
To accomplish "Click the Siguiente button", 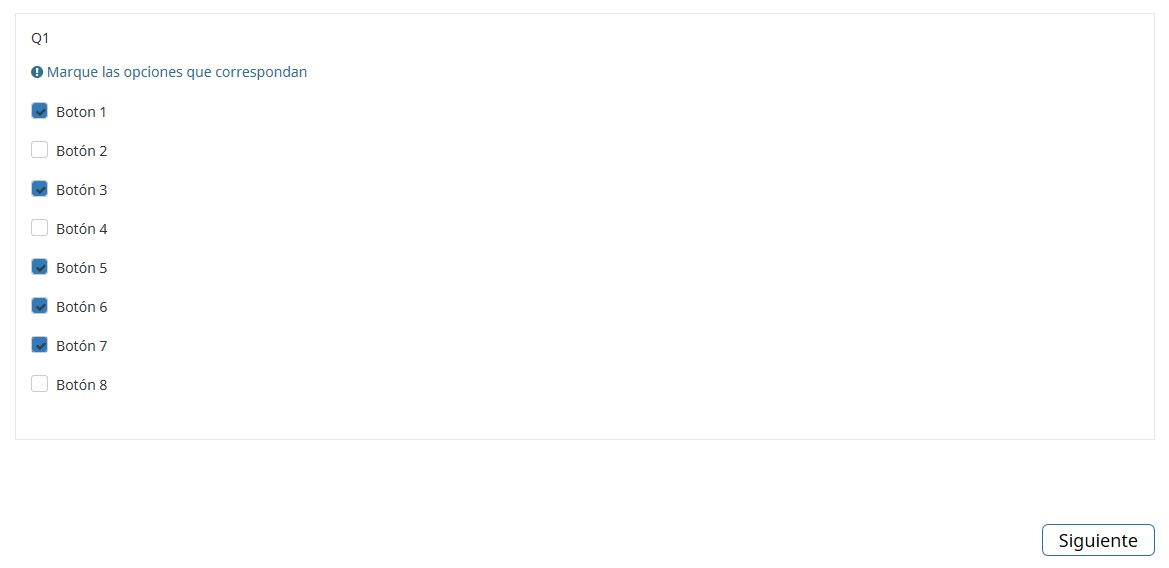I will coord(1097,540).
